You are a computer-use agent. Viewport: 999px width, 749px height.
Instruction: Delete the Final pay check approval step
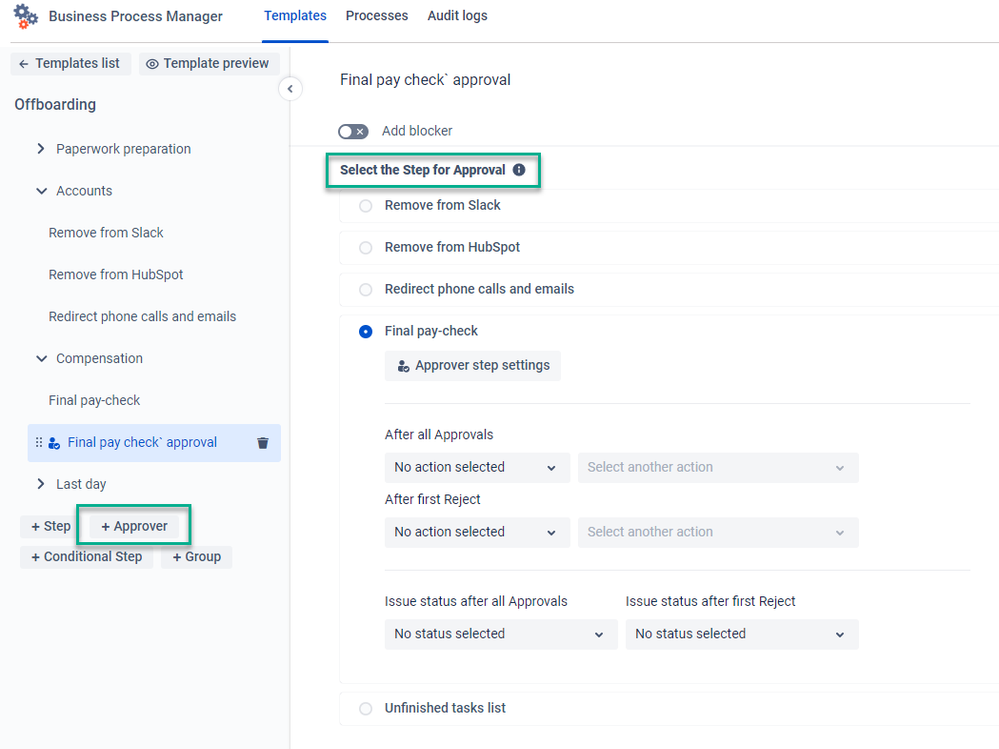coord(262,443)
